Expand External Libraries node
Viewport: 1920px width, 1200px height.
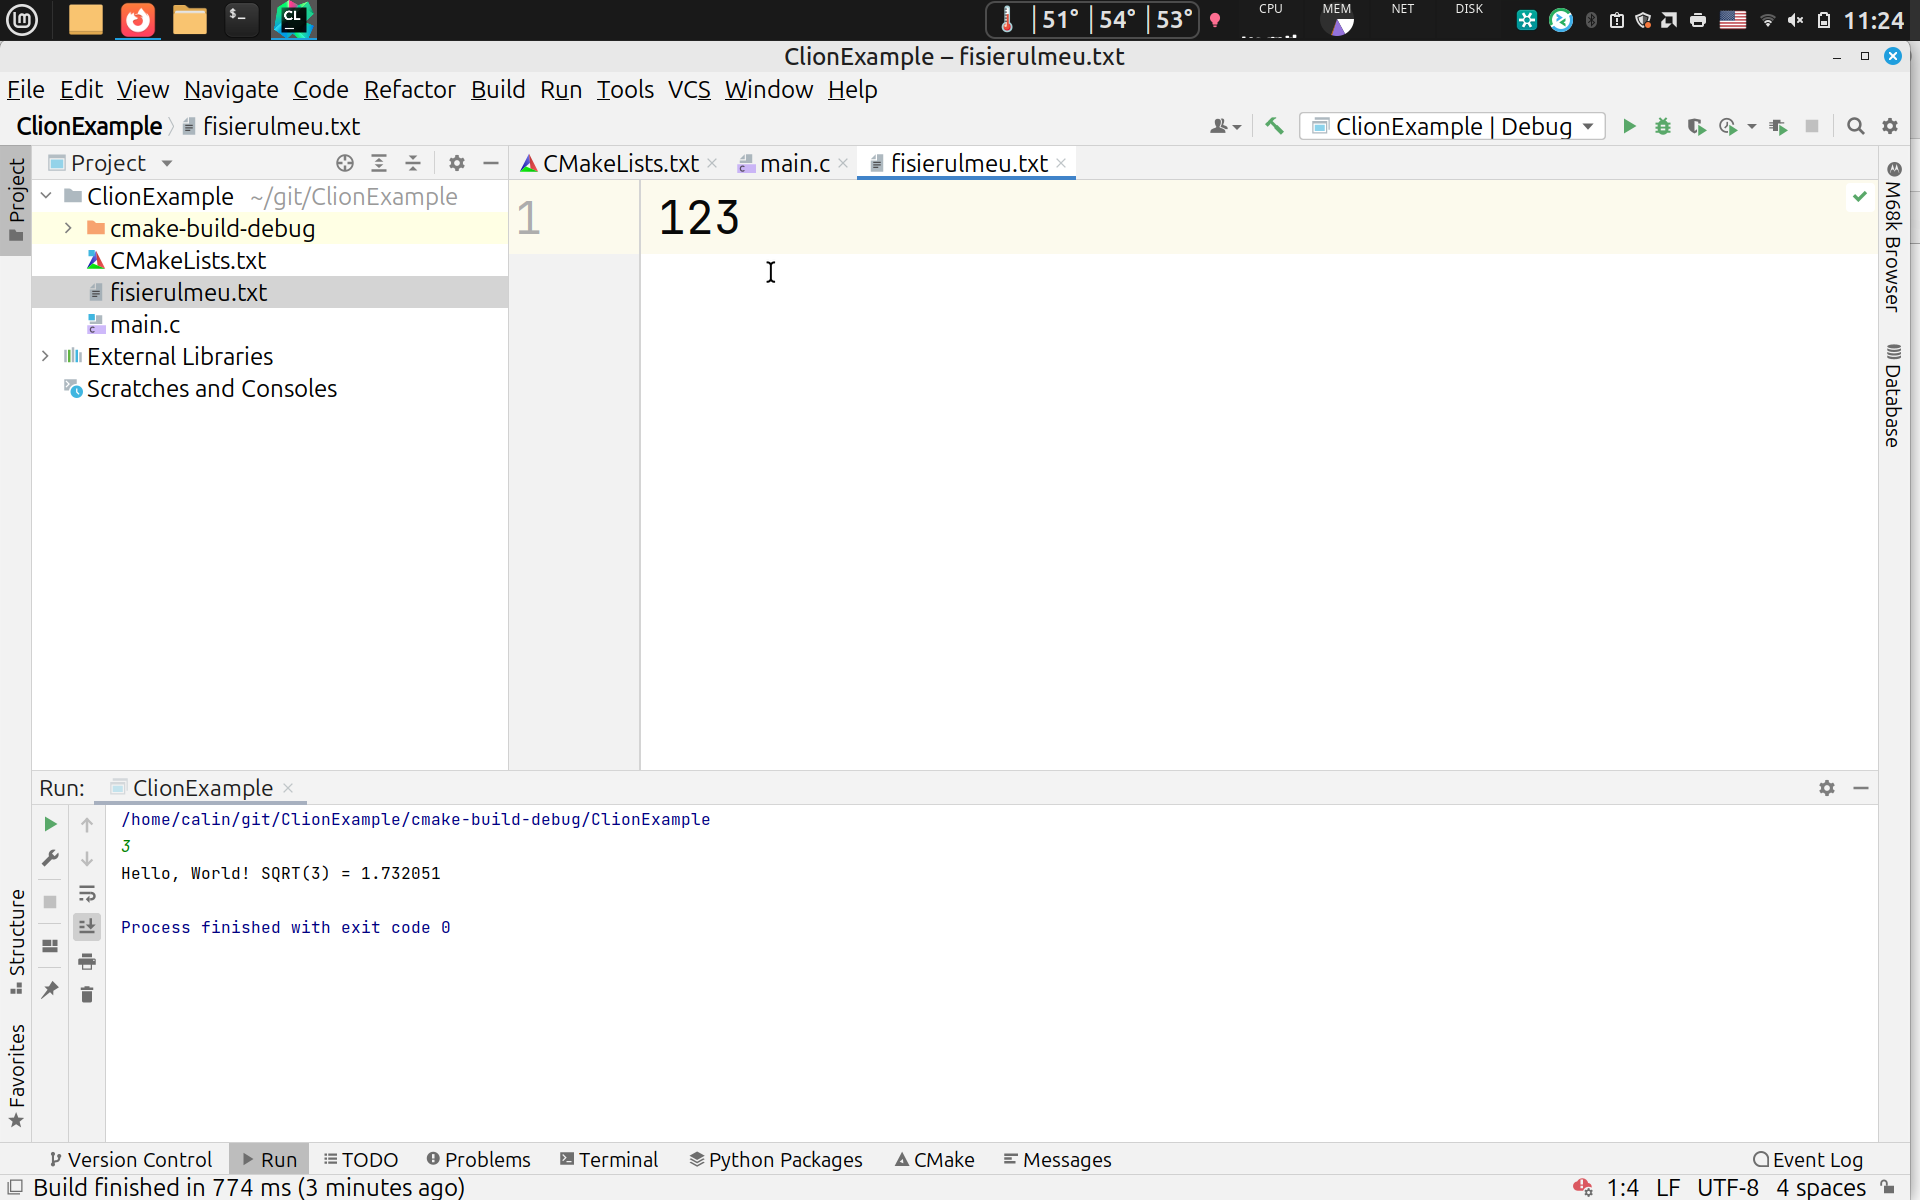[x=45, y=356]
